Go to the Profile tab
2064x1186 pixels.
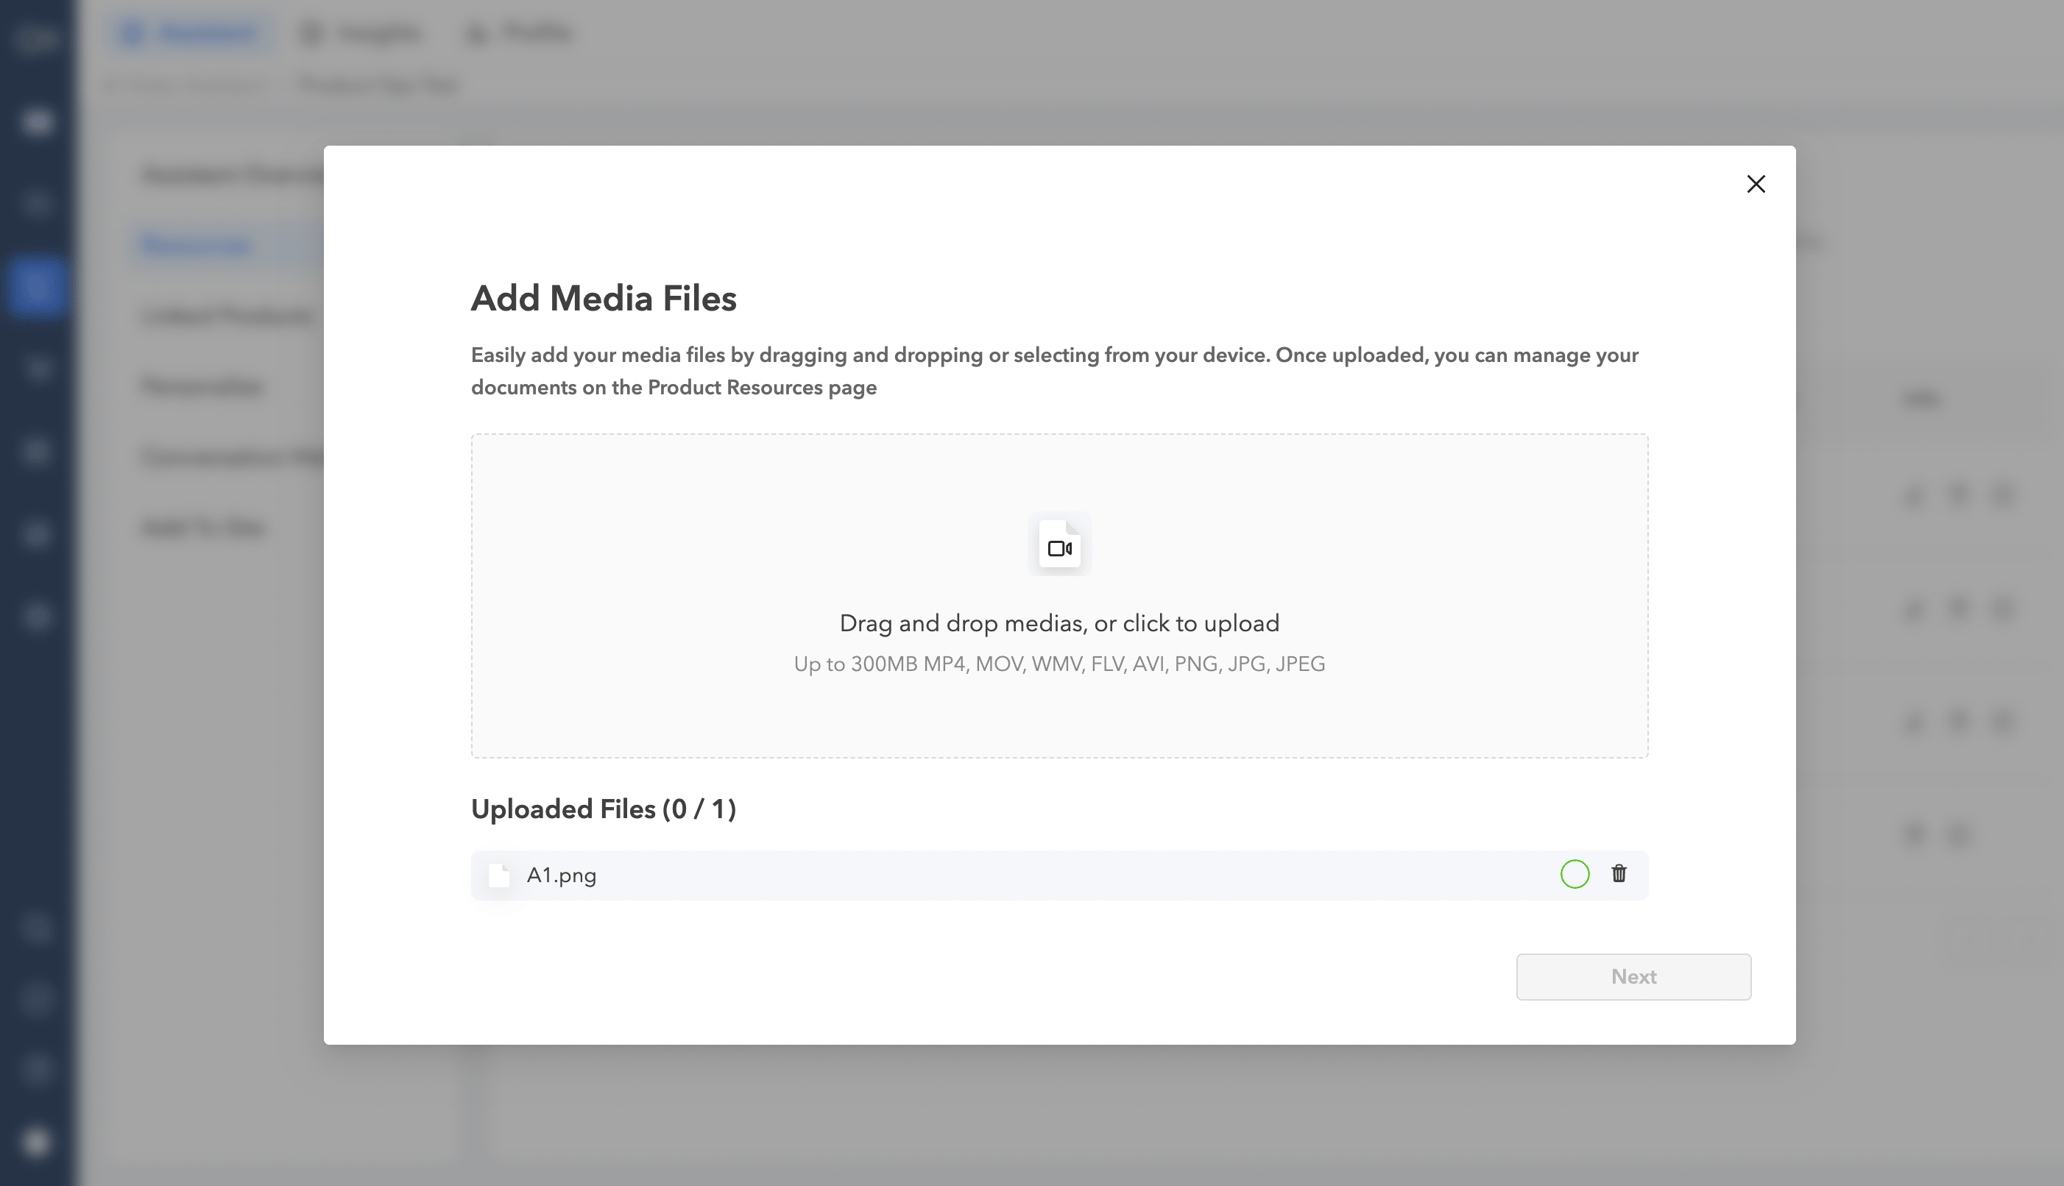[520, 33]
